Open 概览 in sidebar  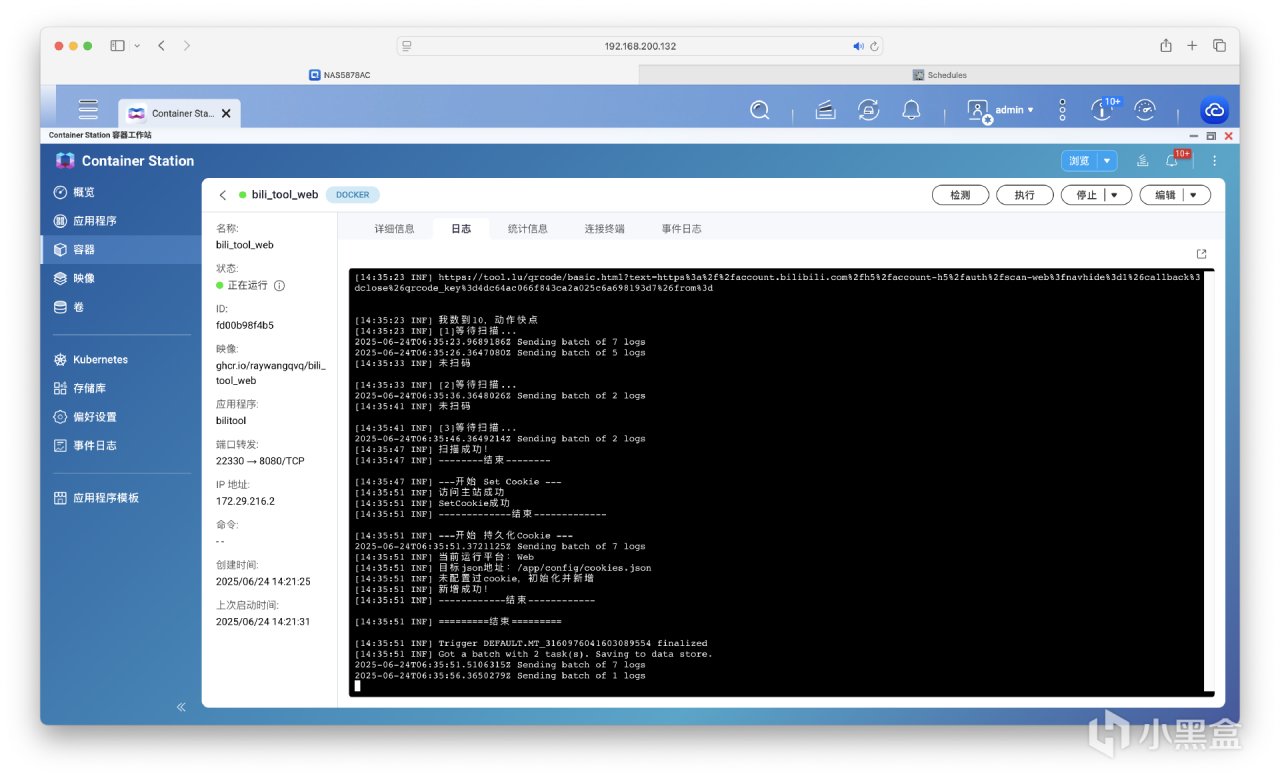121,192
